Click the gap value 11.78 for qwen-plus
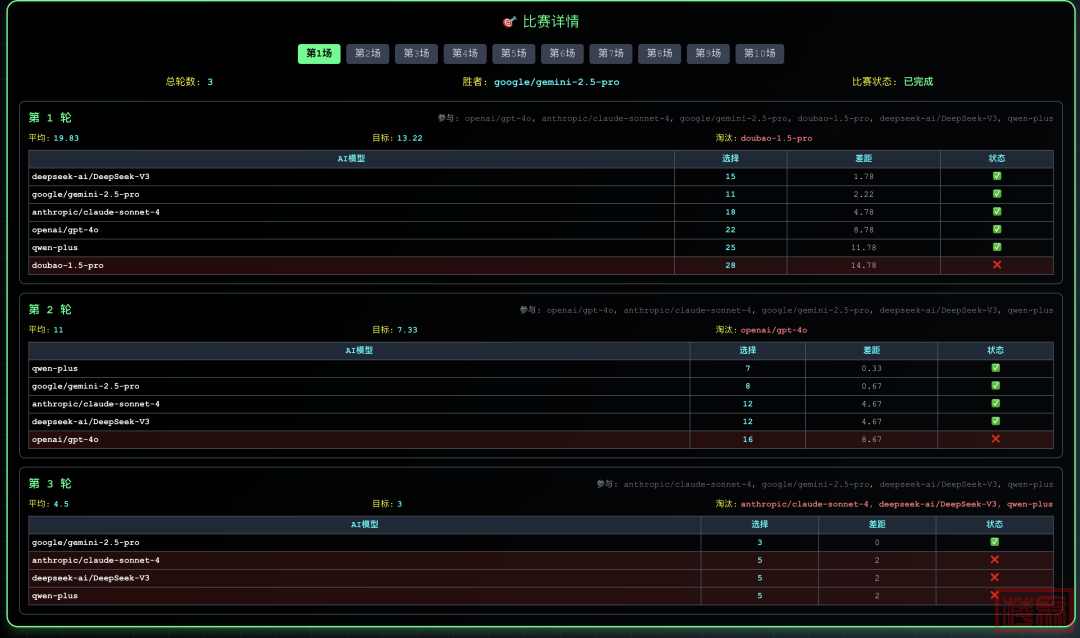1080x638 pixels. click(864, 248)
